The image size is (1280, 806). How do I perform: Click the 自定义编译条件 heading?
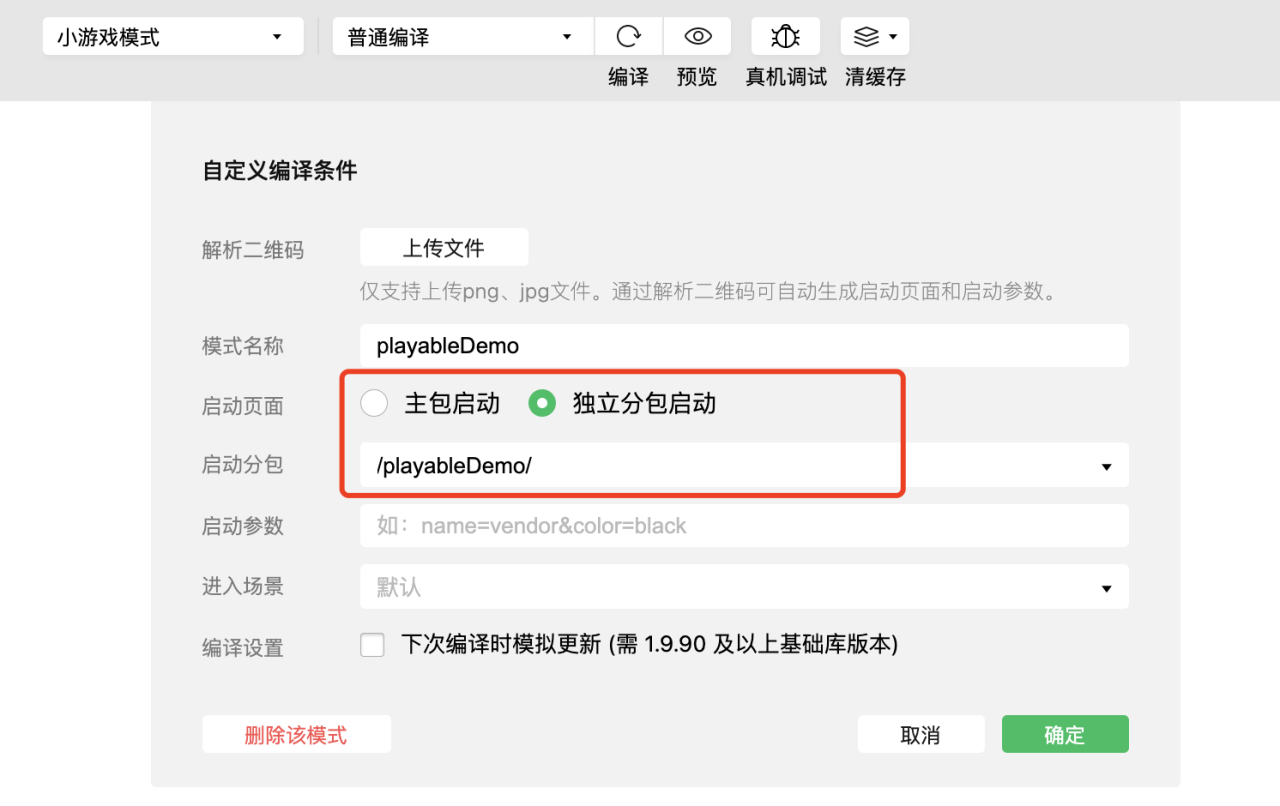click(x=280, y=171)
